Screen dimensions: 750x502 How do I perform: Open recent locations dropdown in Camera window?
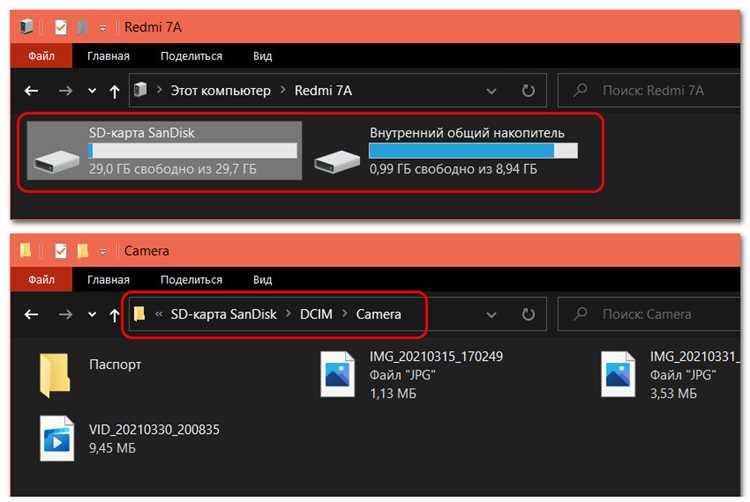point(92,315)
